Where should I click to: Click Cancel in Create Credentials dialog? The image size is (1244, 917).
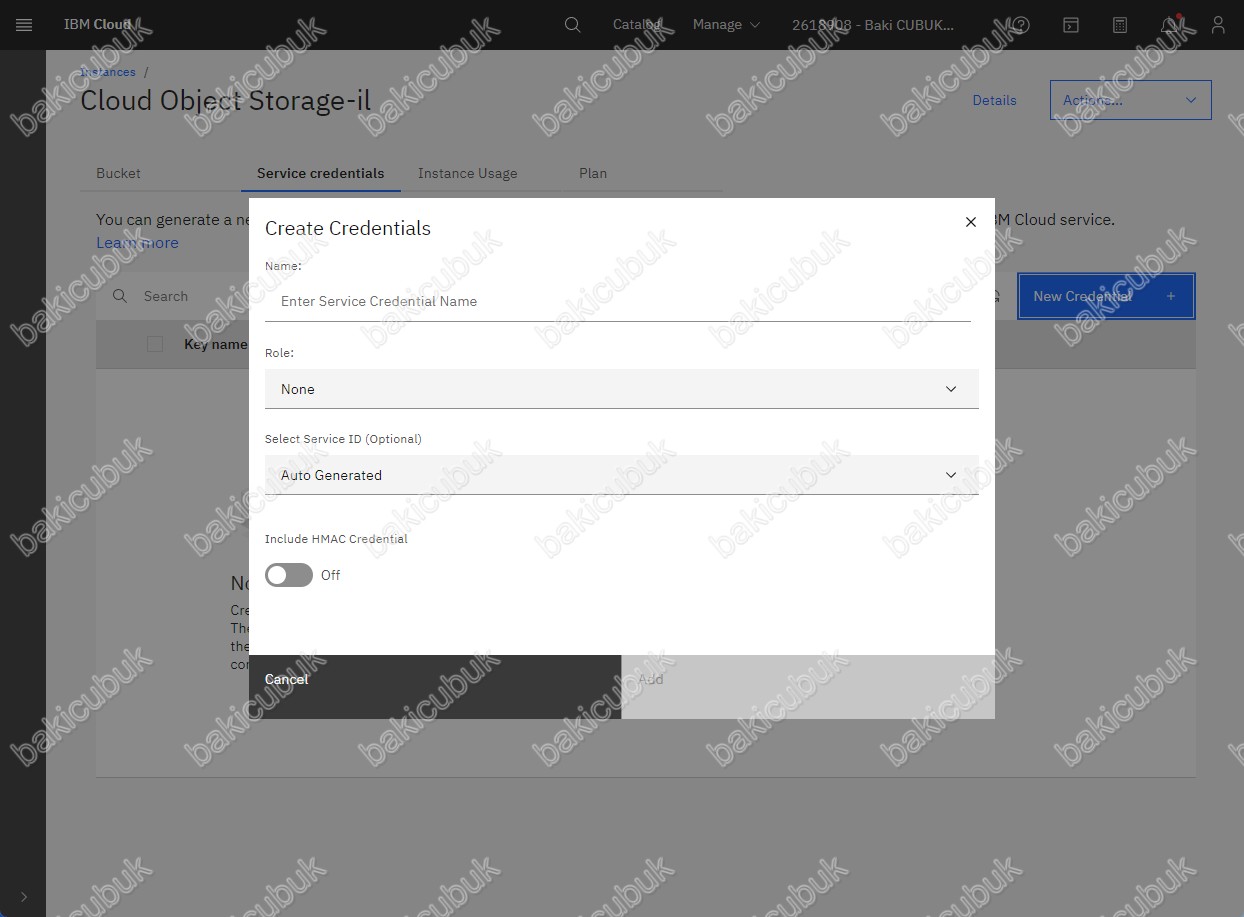[x=435, y=686]
